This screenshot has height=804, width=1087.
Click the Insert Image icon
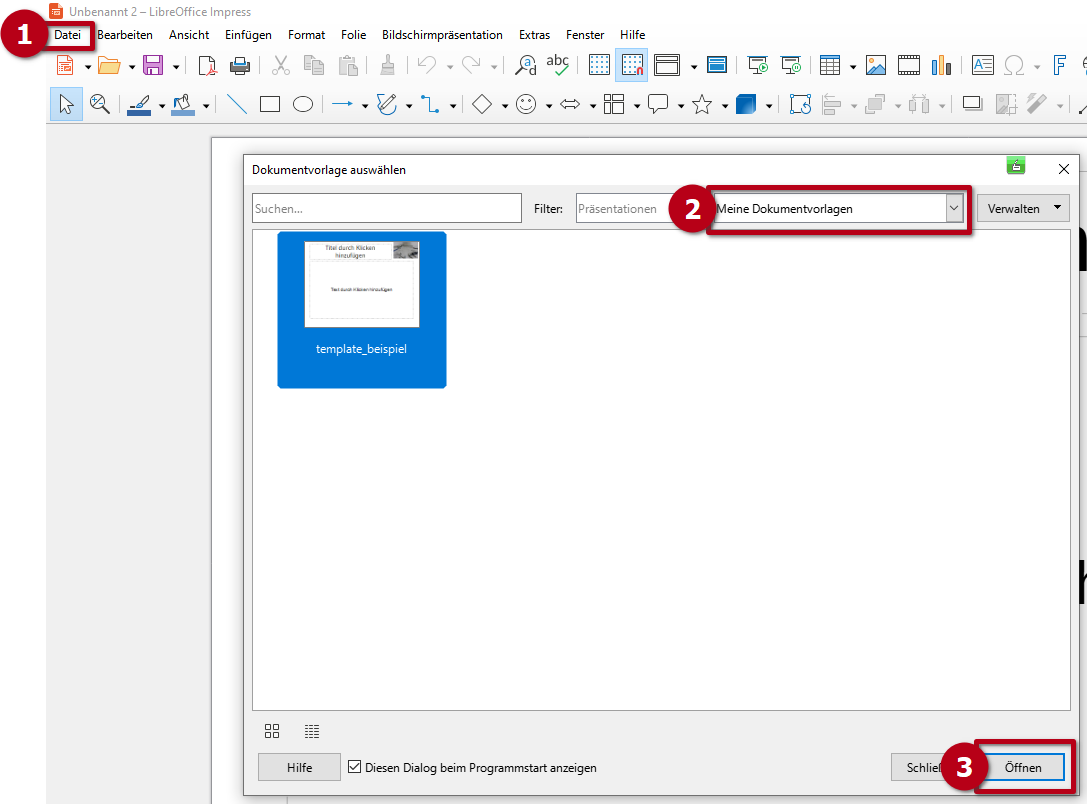click(x=876, y=66)
